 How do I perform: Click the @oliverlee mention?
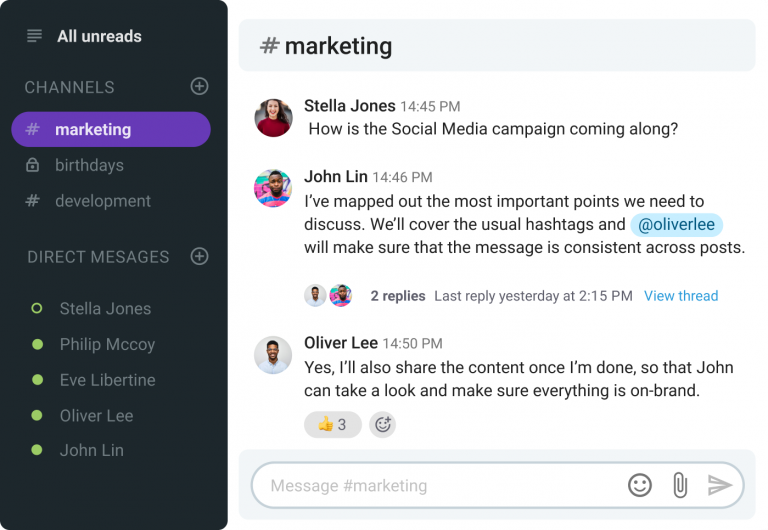676,225
